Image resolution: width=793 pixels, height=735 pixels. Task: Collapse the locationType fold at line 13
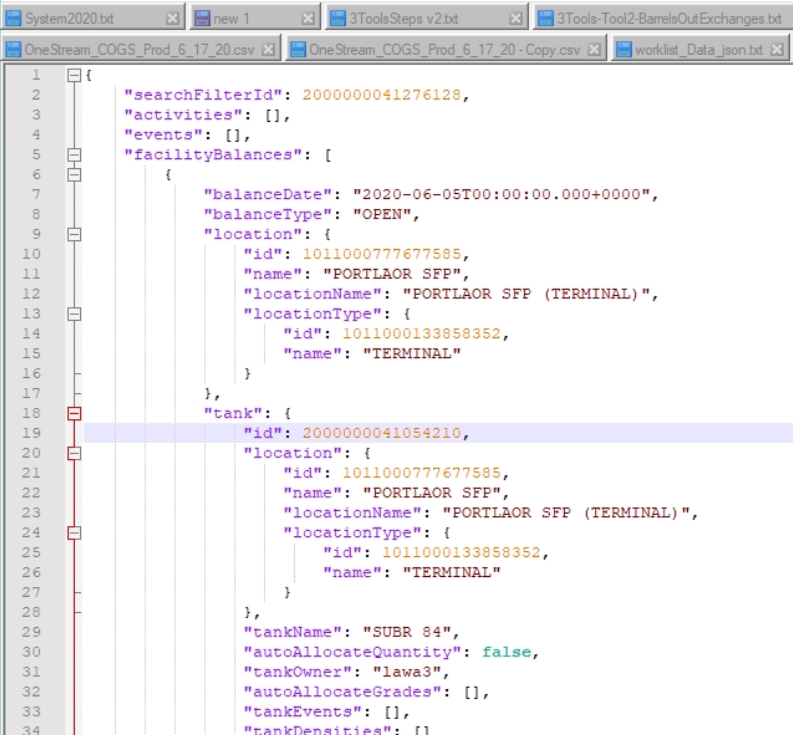[74, 314]
